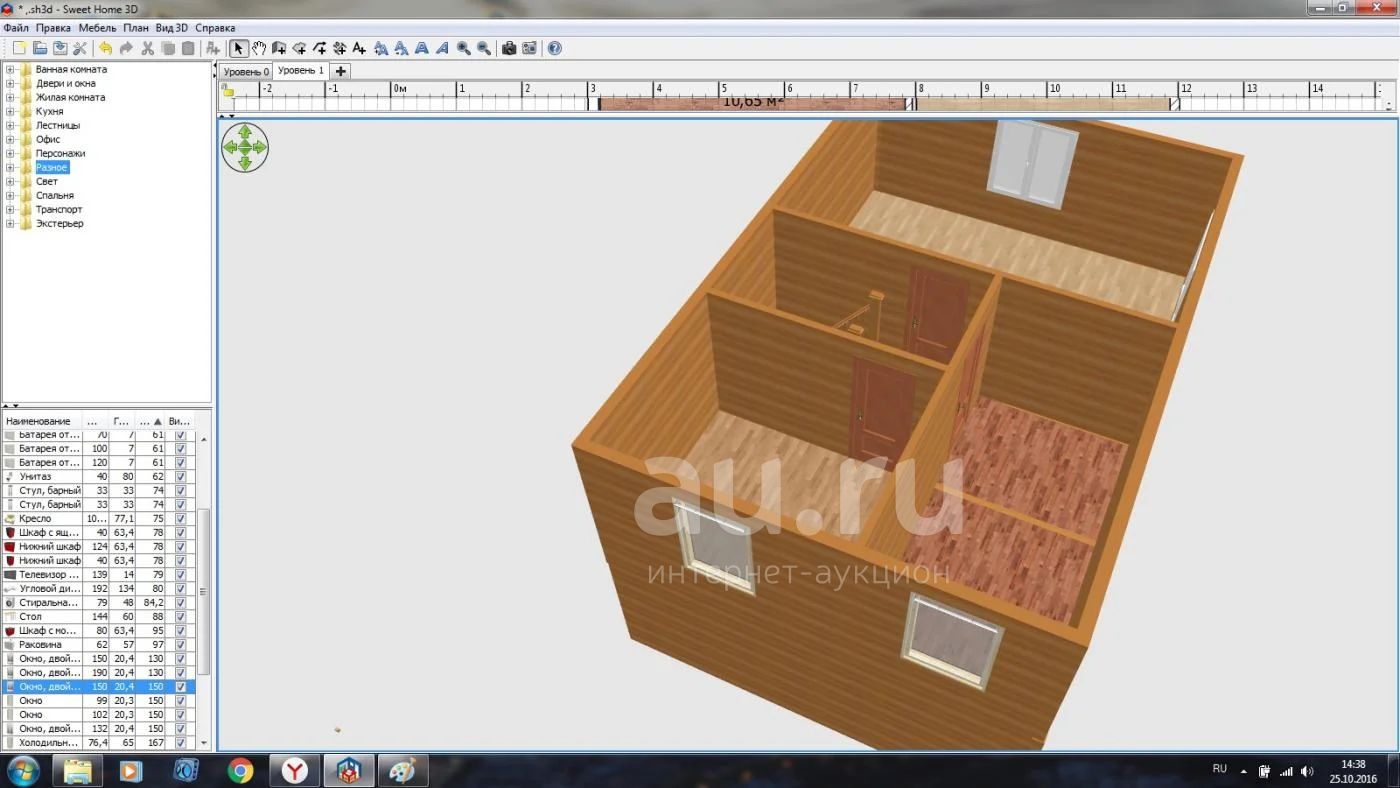Click the 3D view left navigation arrow

point(230,147)
